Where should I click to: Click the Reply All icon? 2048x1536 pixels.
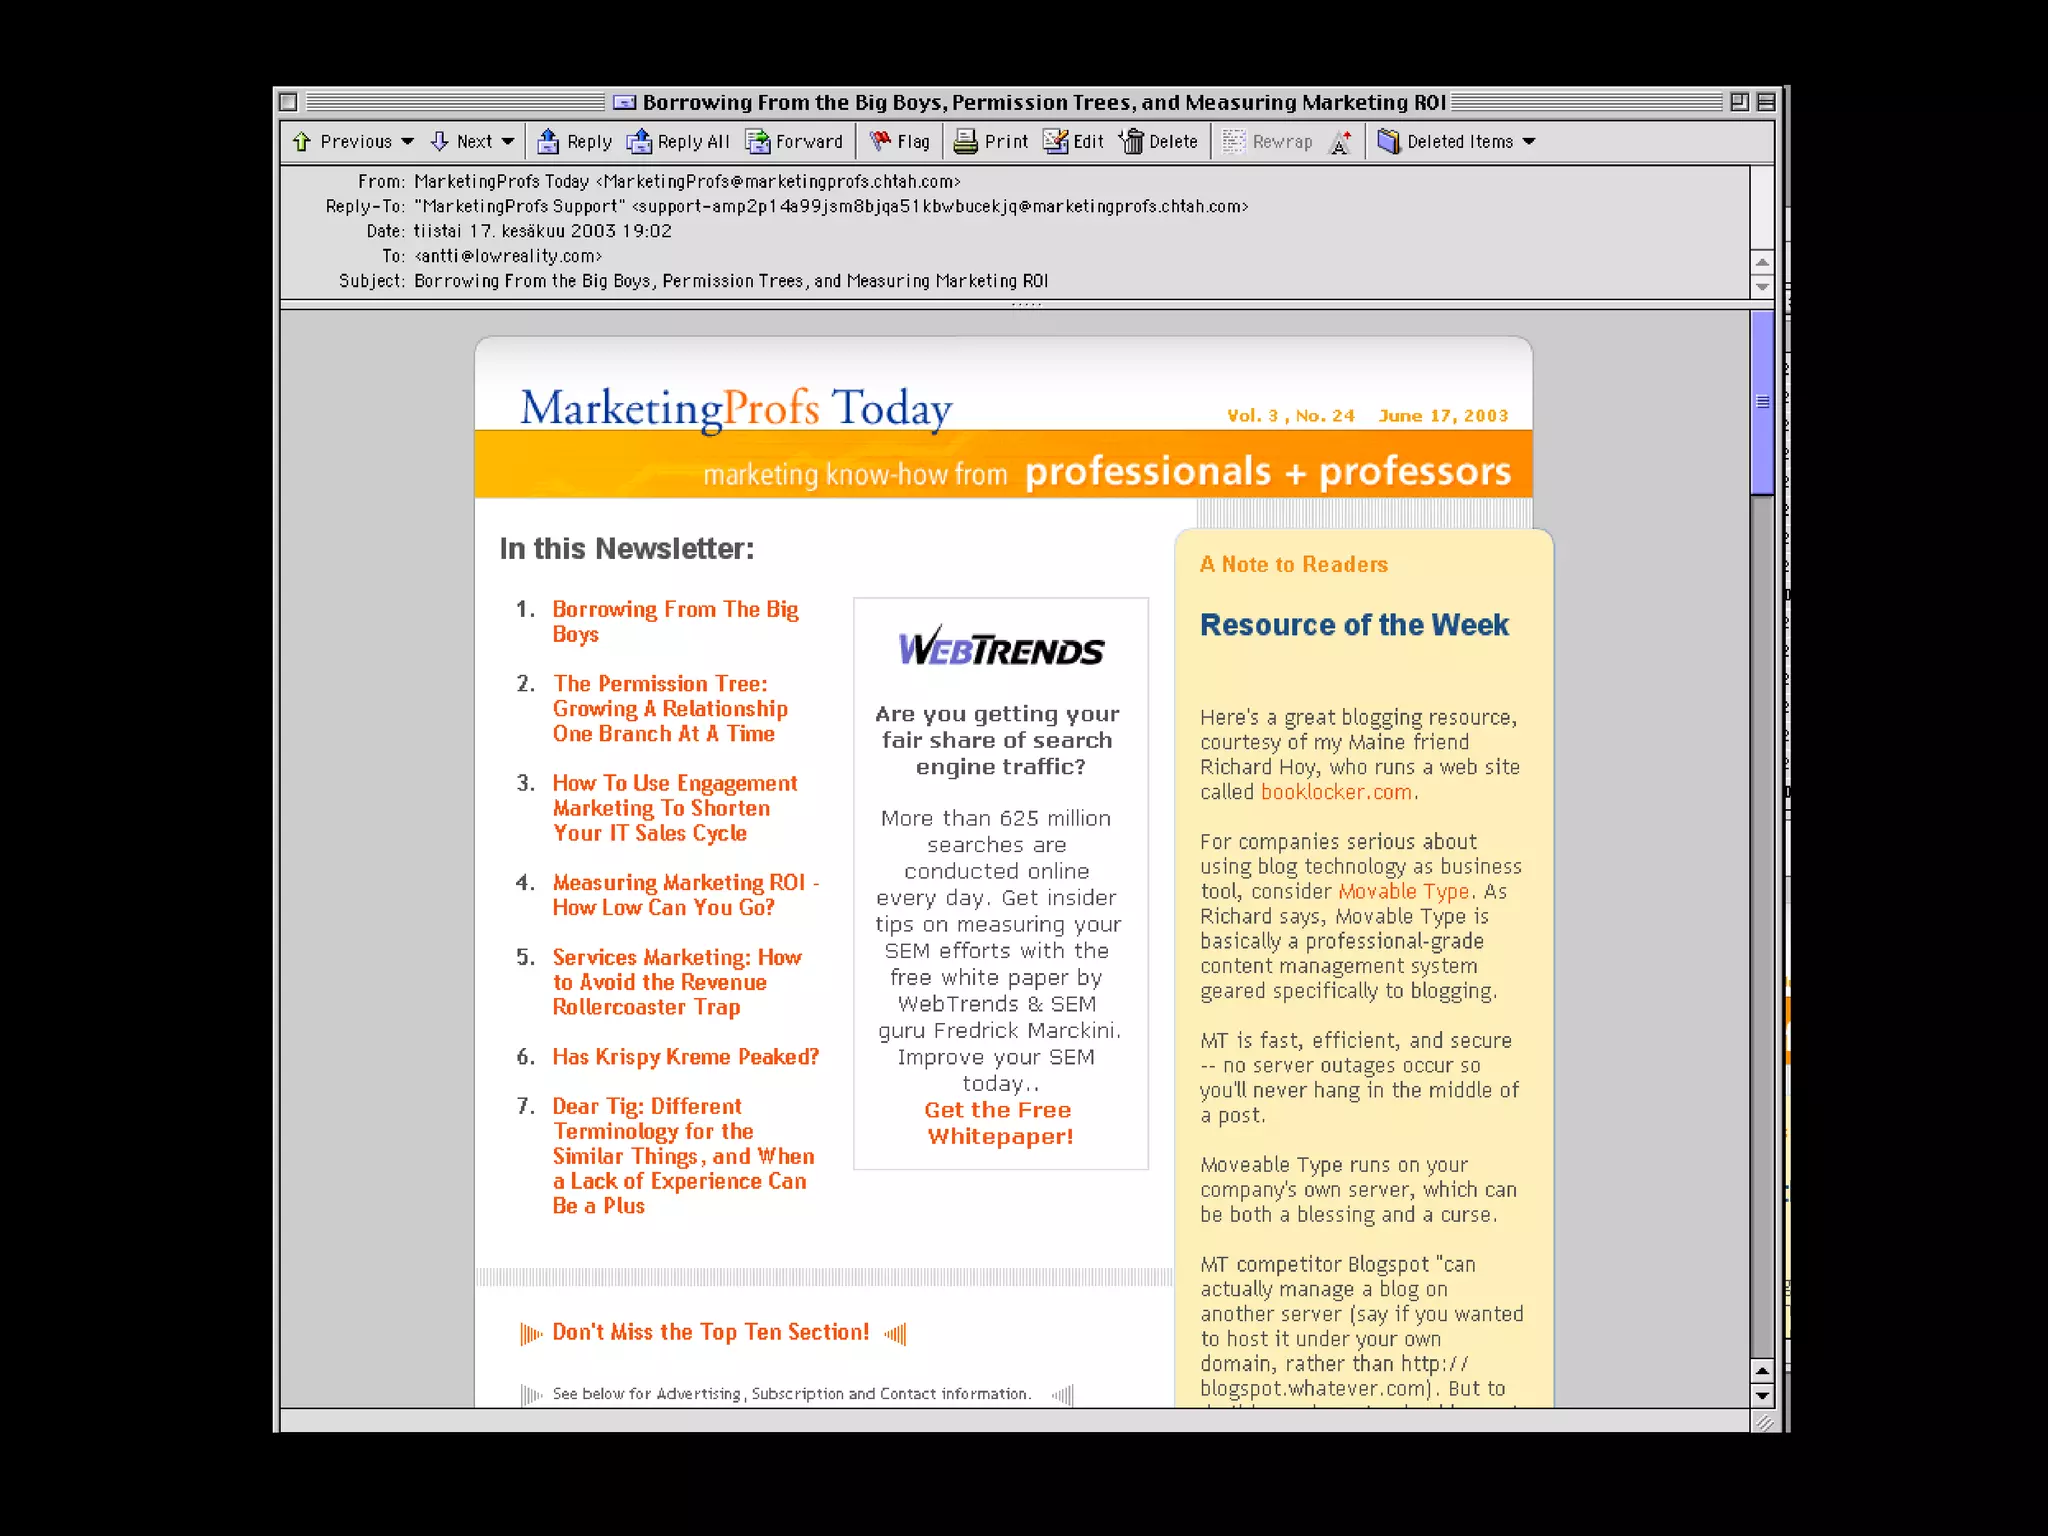click(639, 142)
